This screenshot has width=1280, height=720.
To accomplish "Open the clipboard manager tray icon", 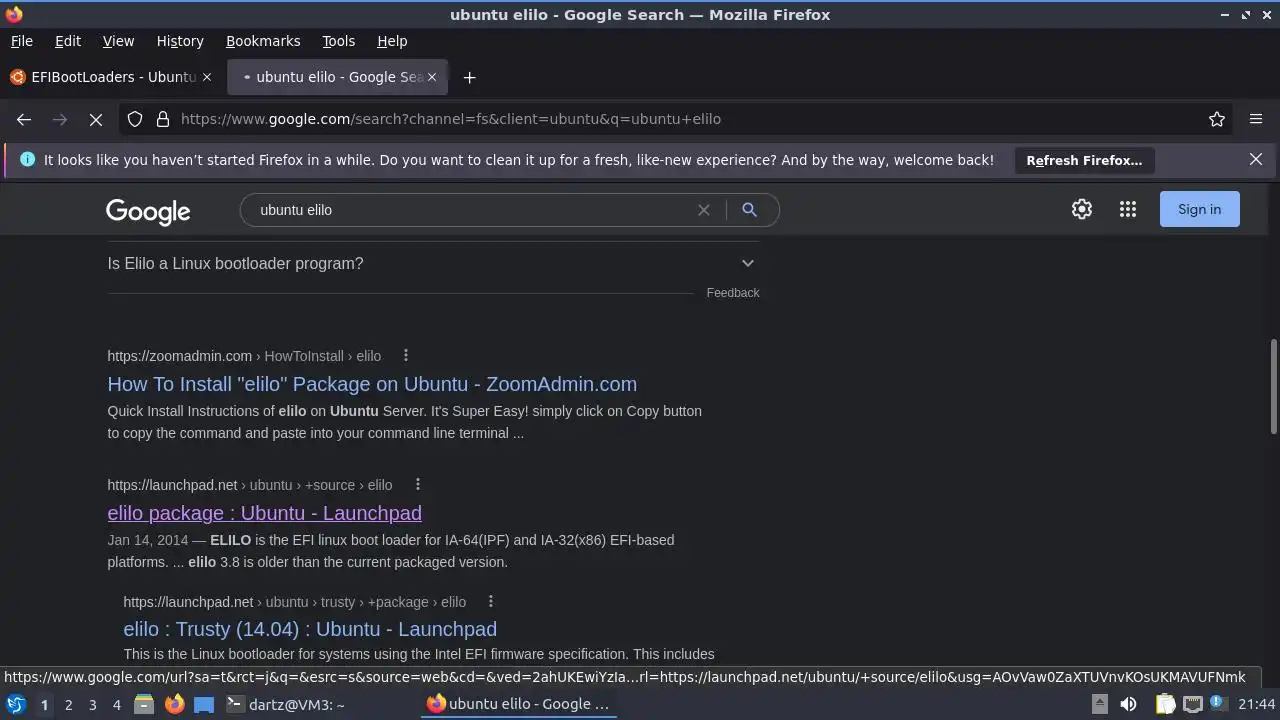I will tap(1165, 704).
